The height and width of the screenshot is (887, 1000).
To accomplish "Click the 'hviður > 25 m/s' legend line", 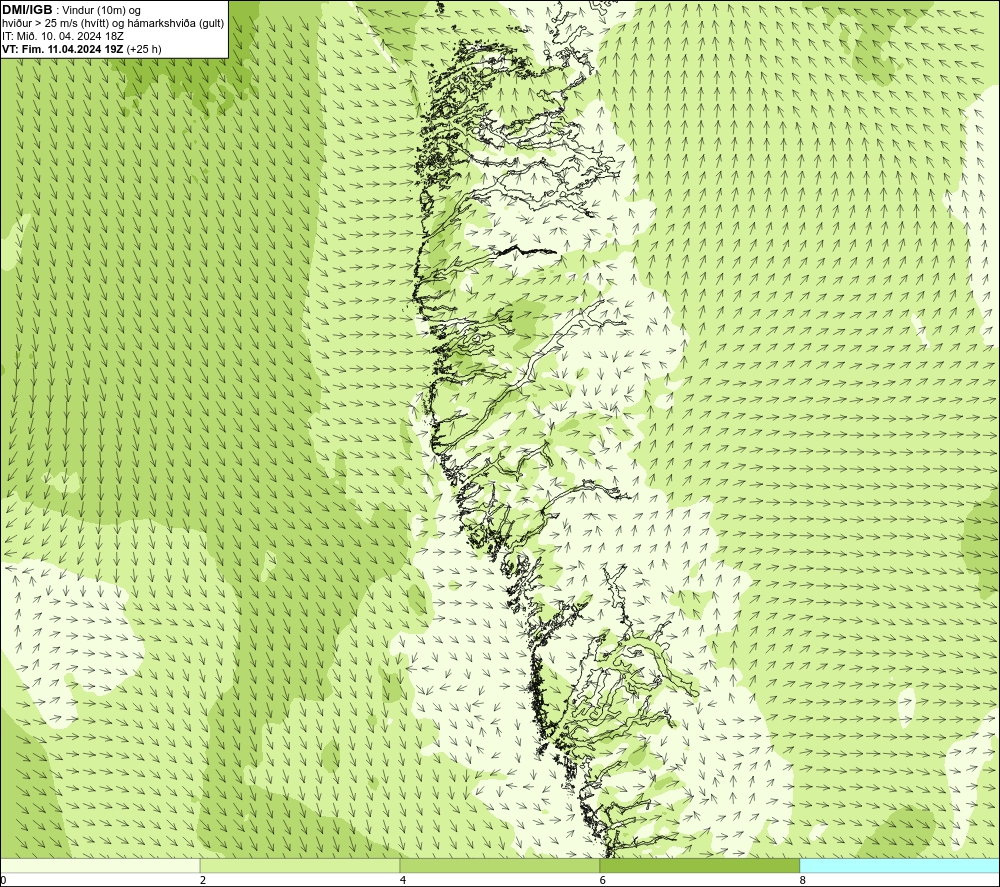I will (113, 24).
